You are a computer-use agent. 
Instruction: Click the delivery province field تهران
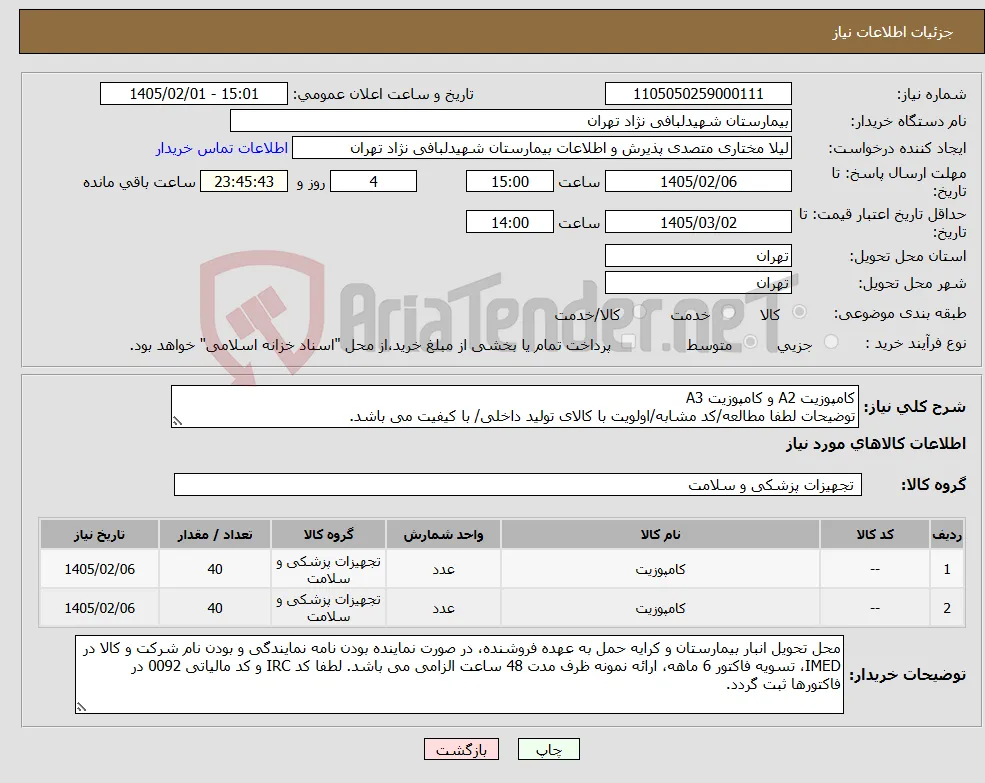point(698,256)
